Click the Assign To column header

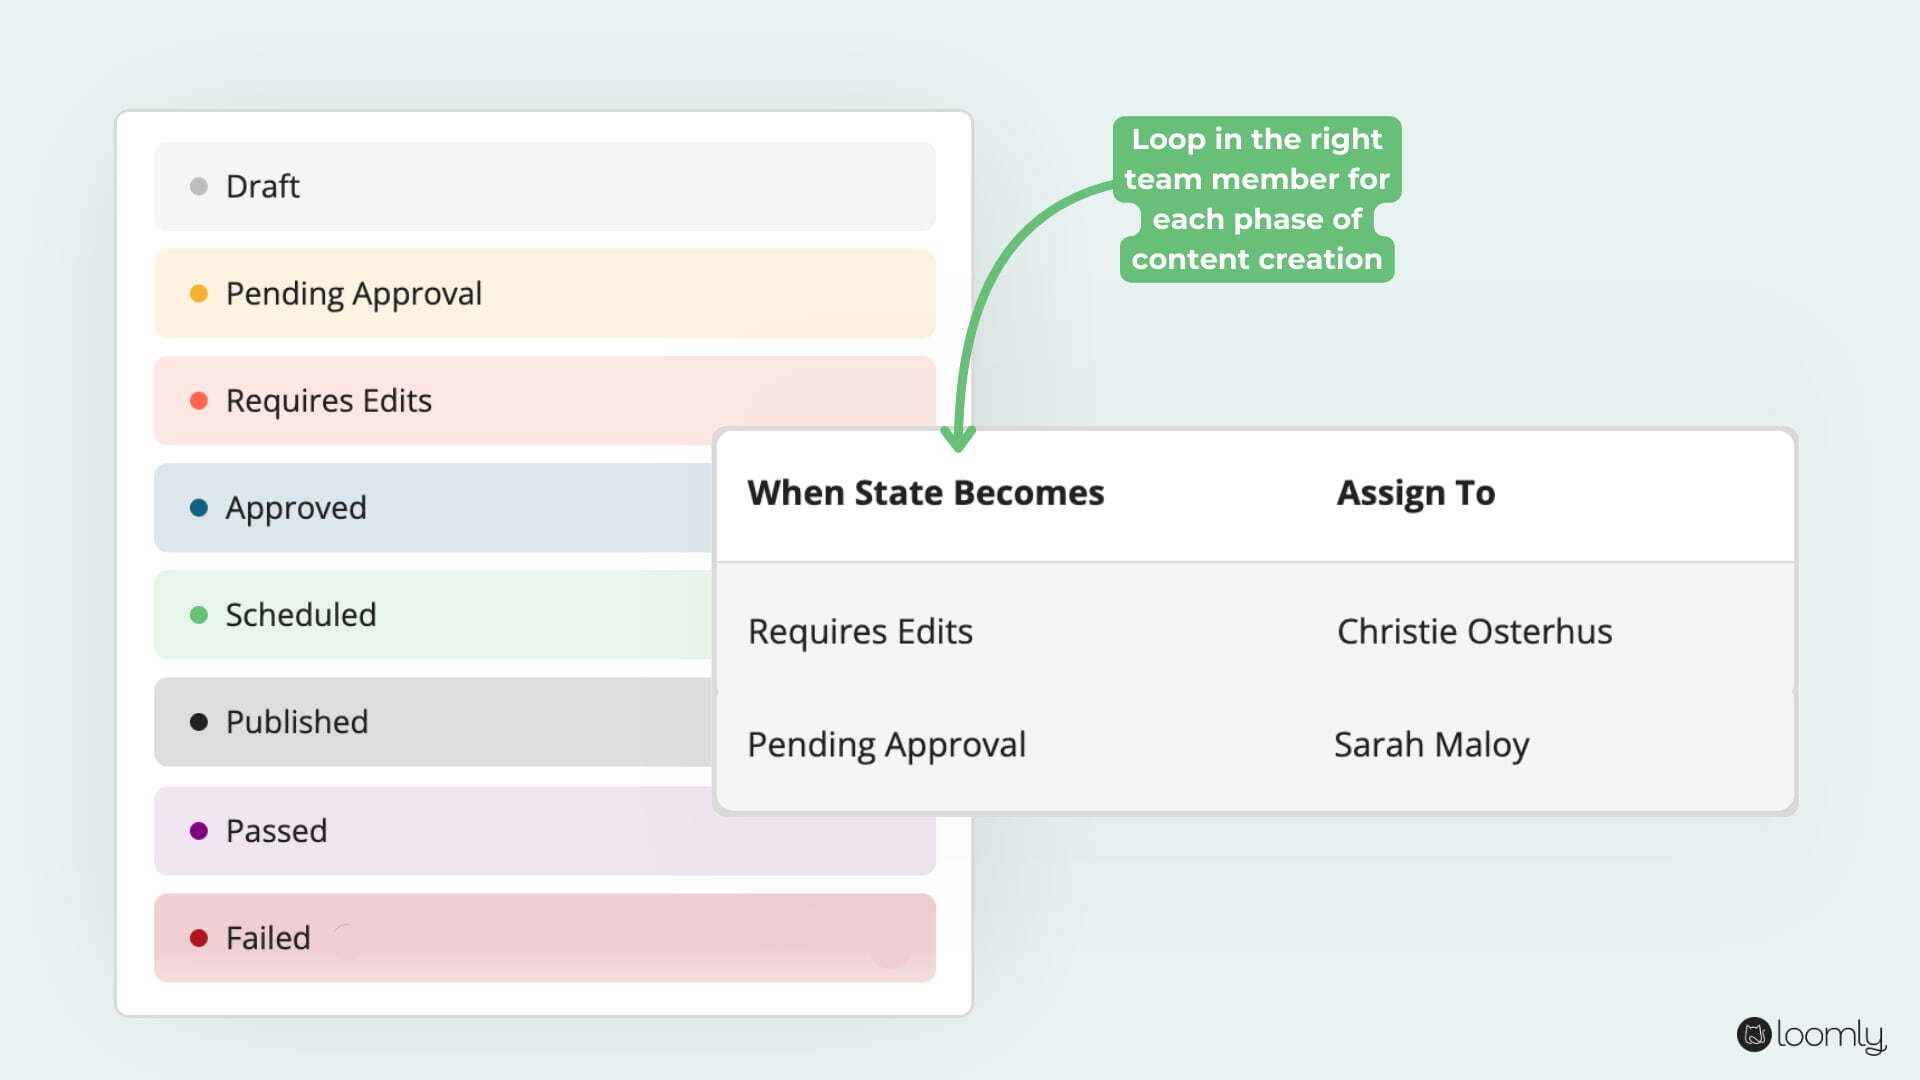click(x=1416, y=492)
